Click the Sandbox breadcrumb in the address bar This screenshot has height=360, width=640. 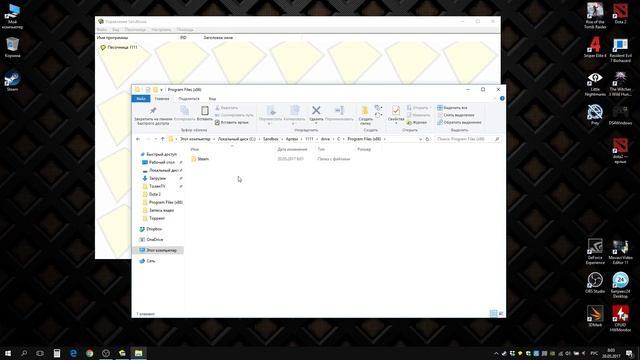click(x=271, y=139)
